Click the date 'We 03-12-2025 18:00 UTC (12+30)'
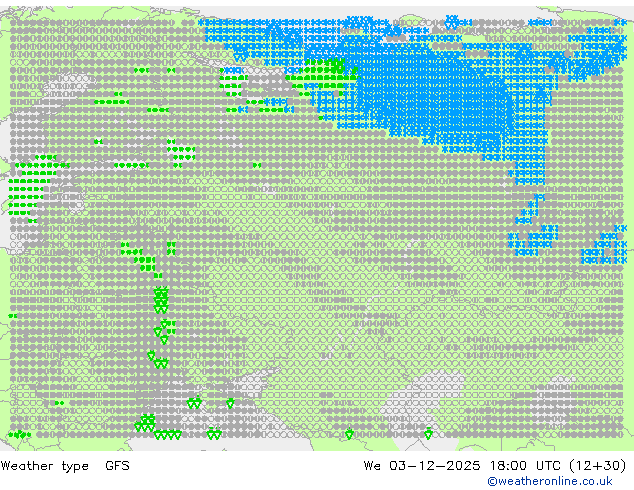The width and height of the screenshot is (634, 490). pos(495,466)
